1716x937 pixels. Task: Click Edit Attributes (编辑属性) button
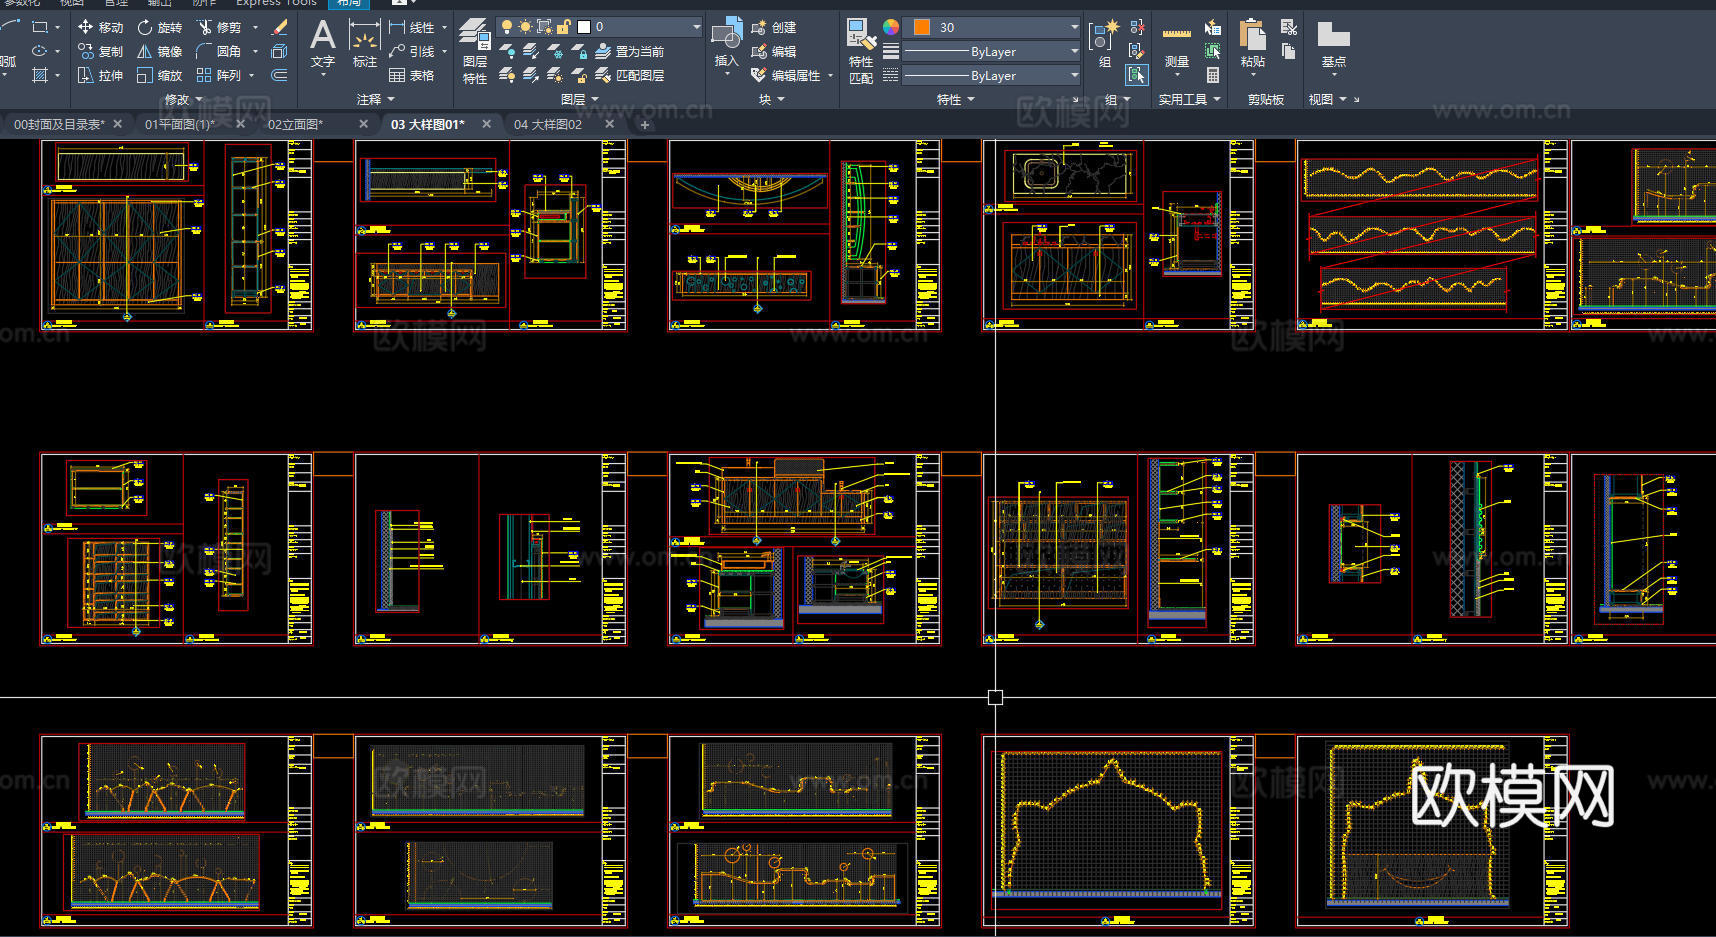click(x=786, y=75)
